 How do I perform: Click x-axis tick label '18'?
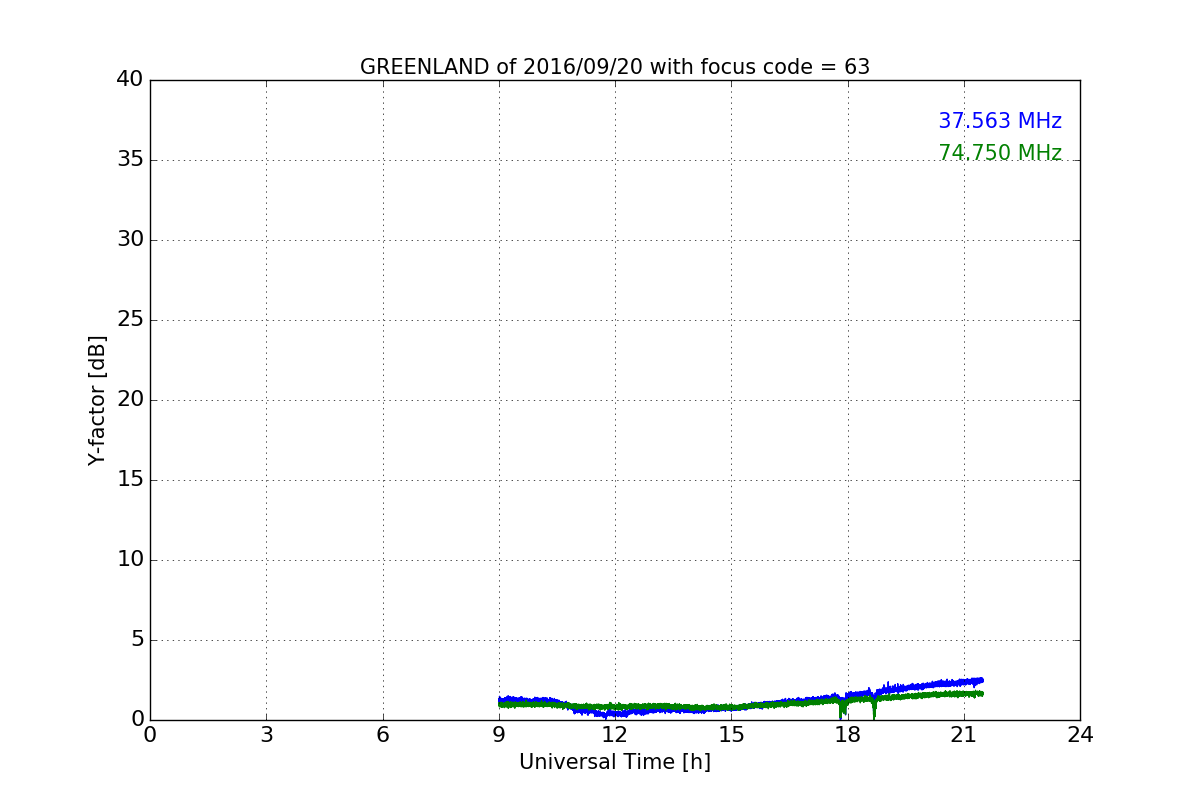pos(848,735)
